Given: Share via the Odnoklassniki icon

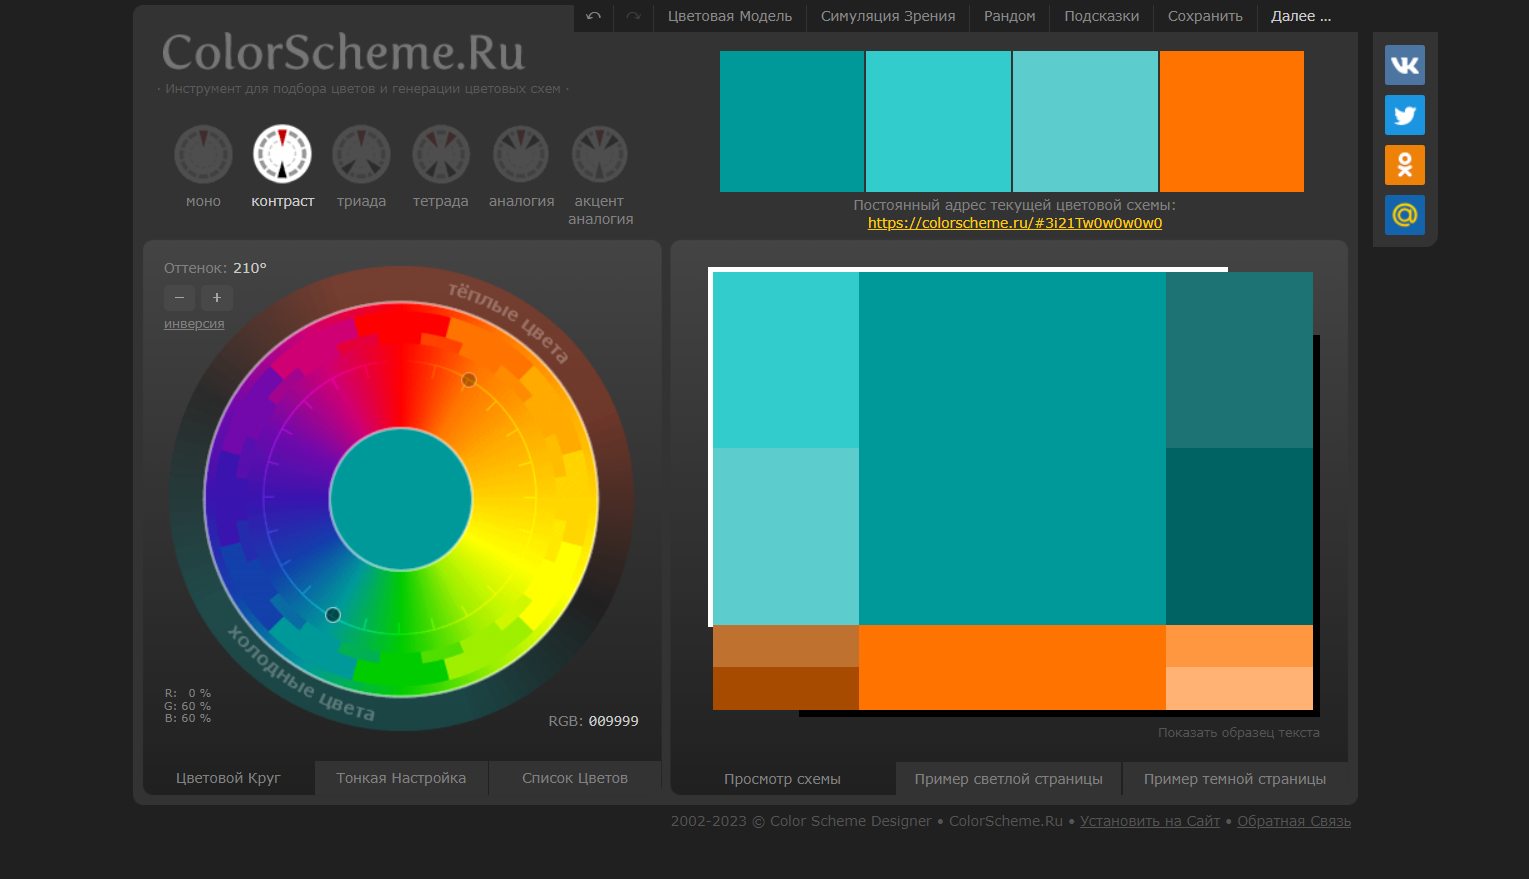Looking at the screenshot, I should tap(1405, 165).
